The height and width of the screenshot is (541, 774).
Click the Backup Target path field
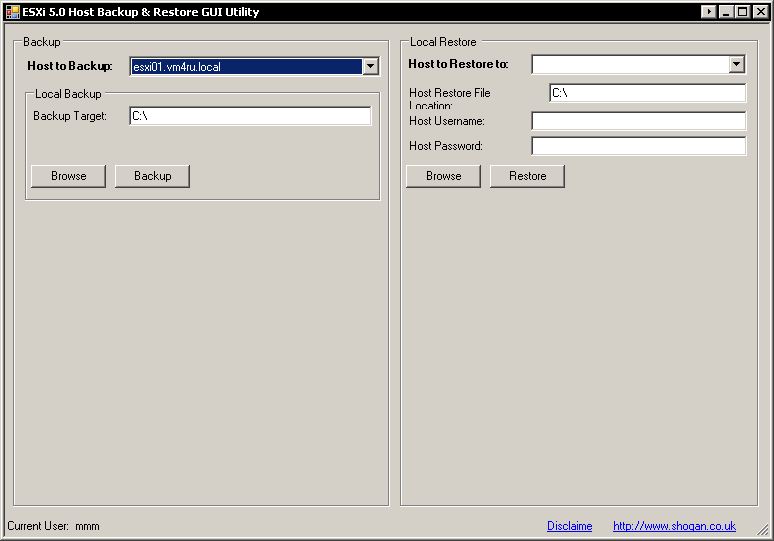tap(250, 116)
